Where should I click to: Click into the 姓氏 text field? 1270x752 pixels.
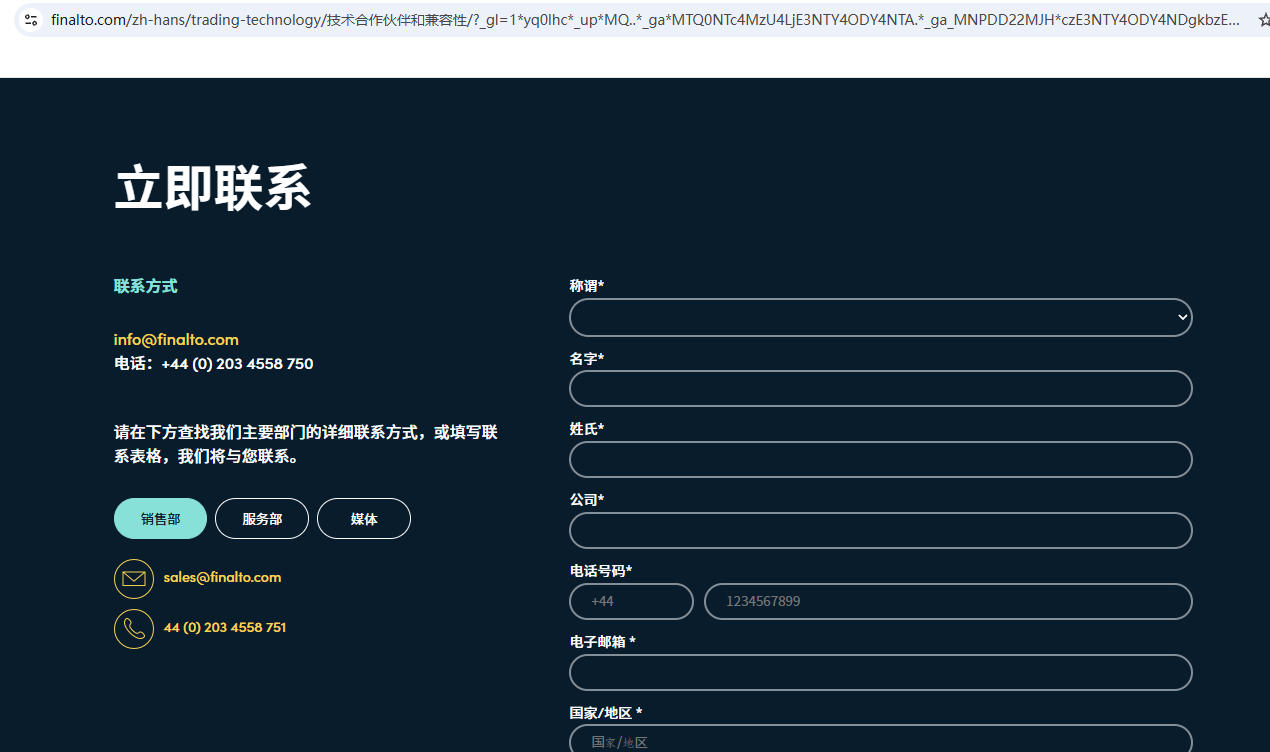(880, 460)
